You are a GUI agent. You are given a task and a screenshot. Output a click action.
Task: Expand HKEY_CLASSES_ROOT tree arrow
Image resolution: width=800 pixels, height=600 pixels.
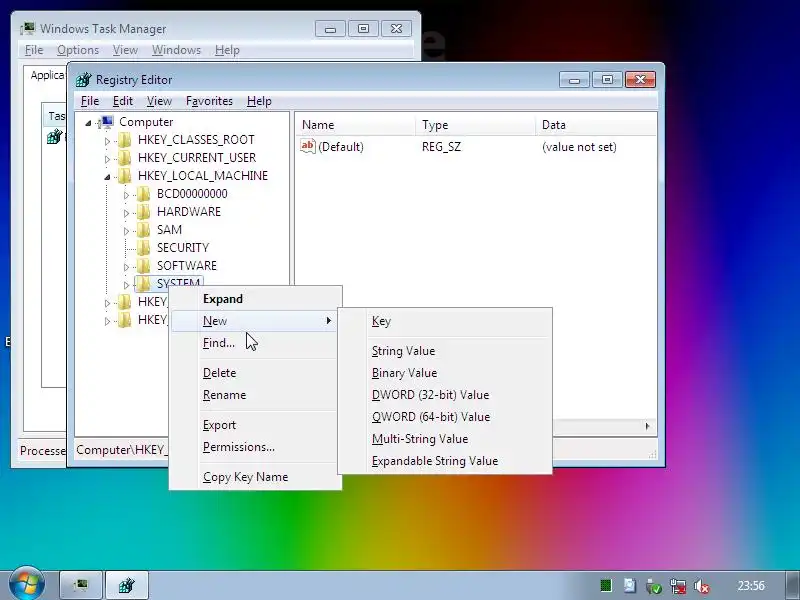click(x=107, y=141)
